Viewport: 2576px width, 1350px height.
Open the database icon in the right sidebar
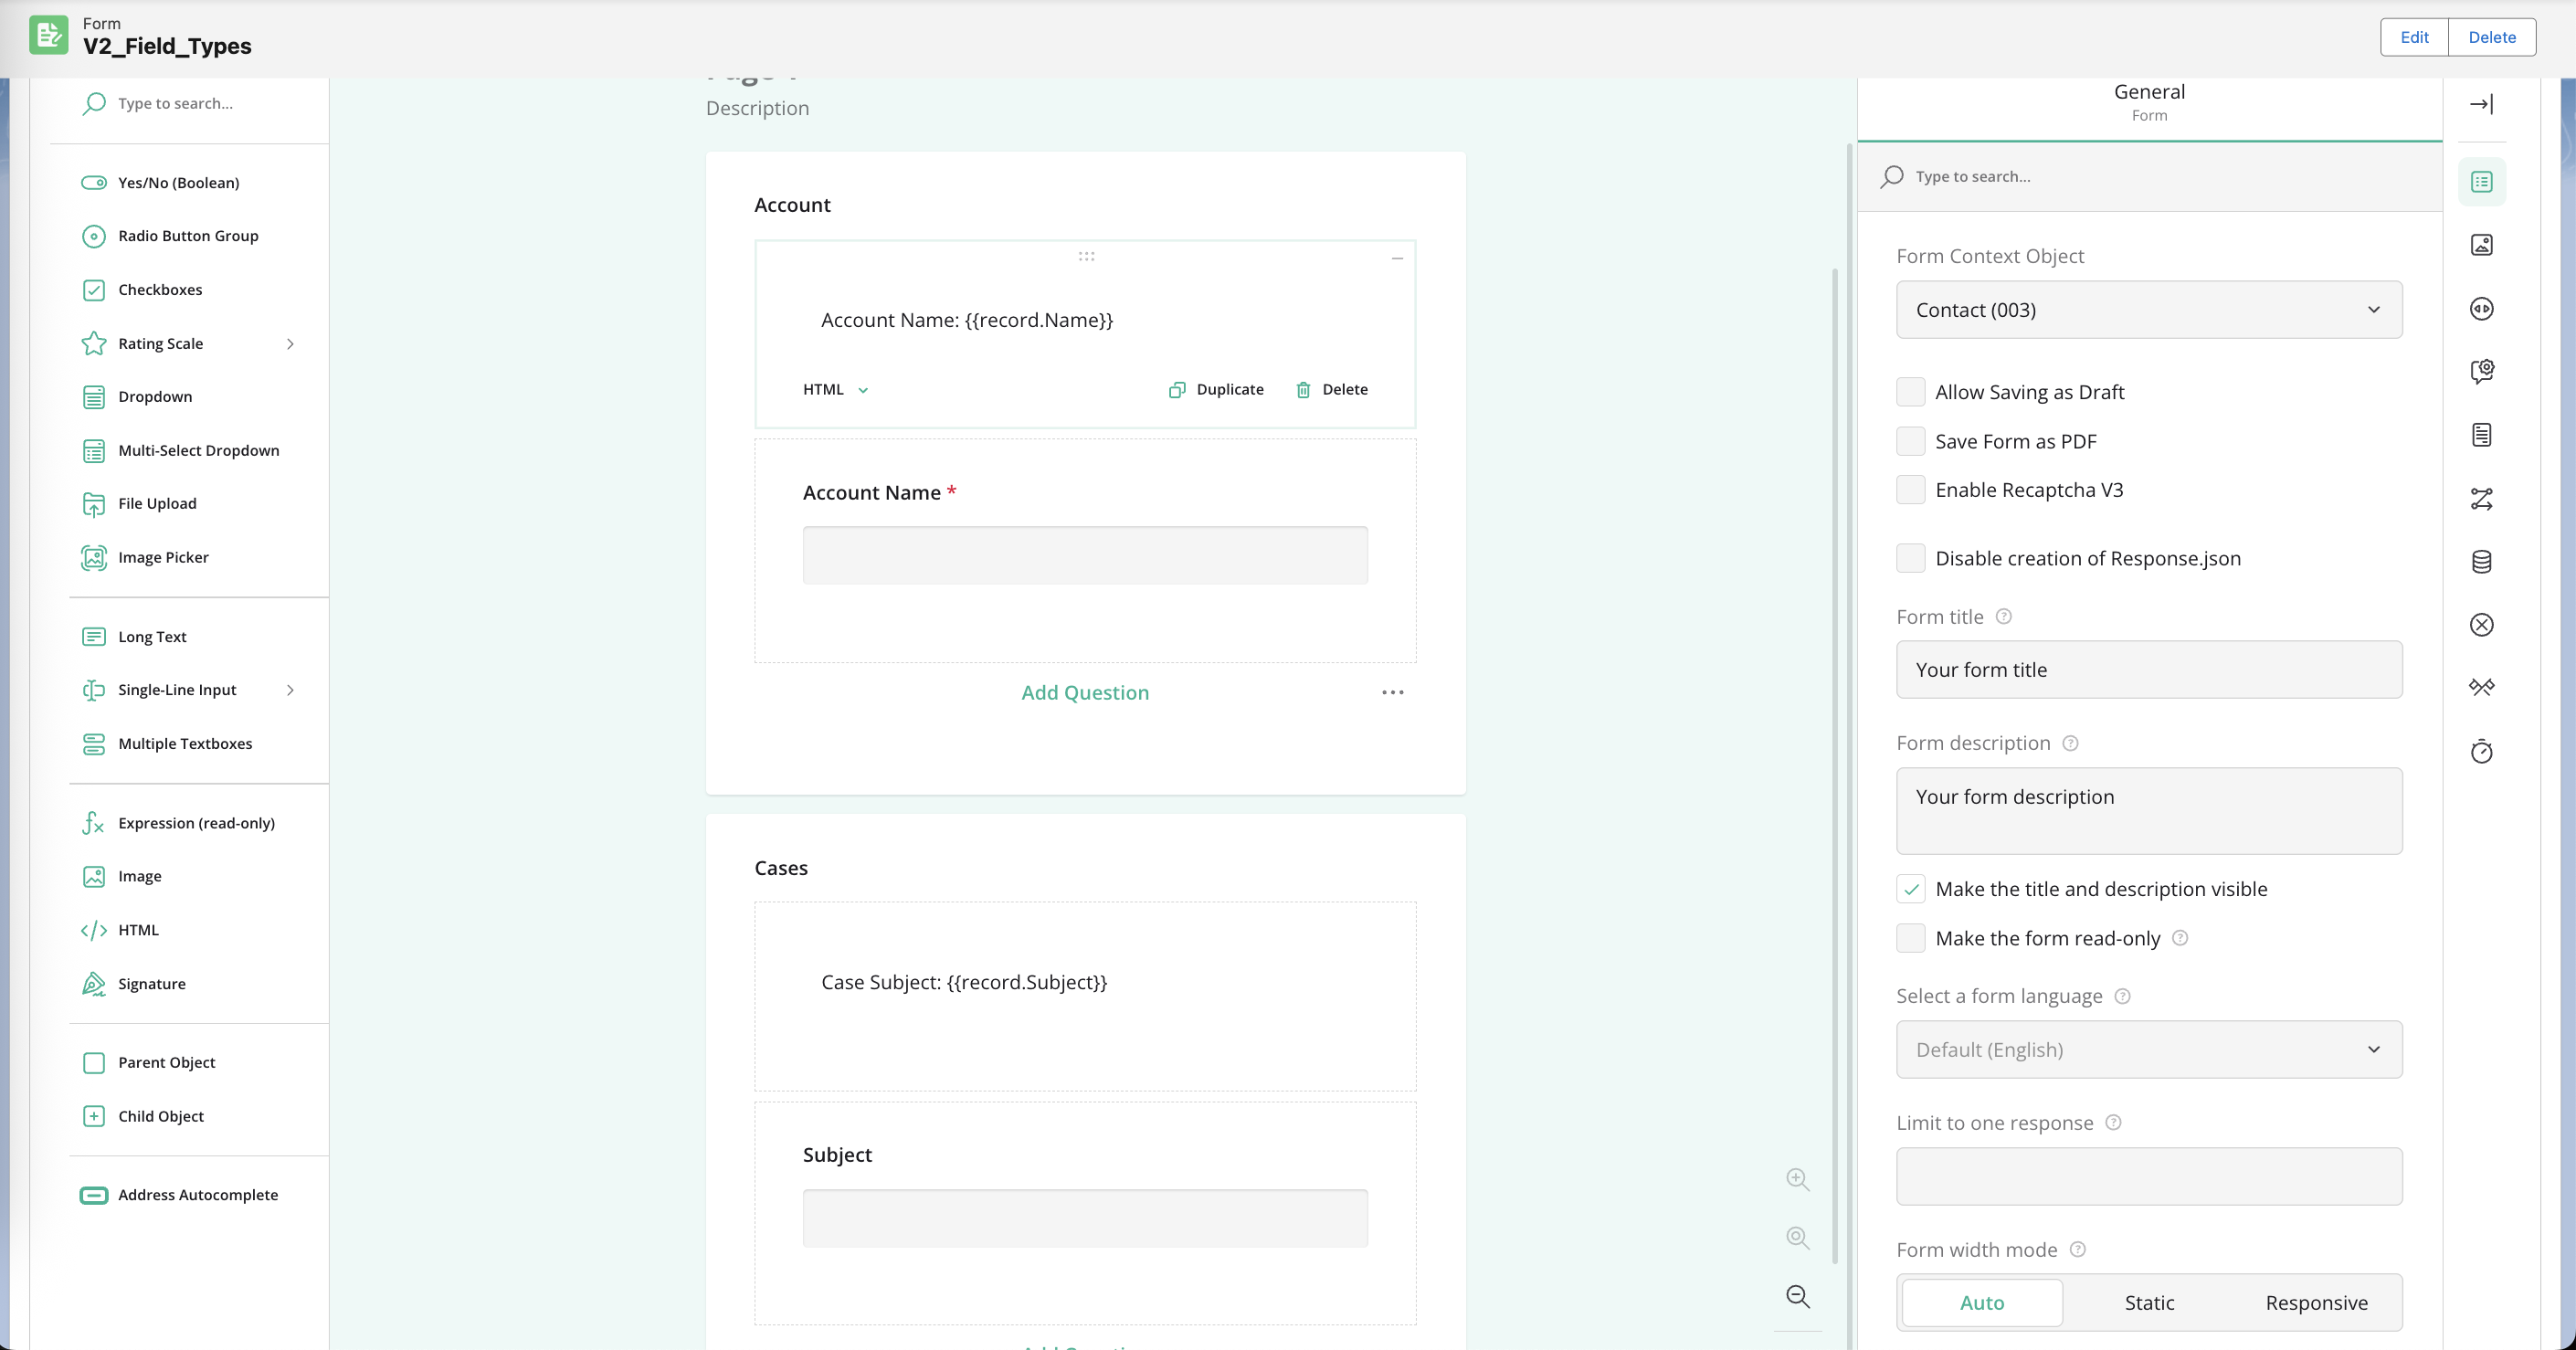pos(2481,562)
